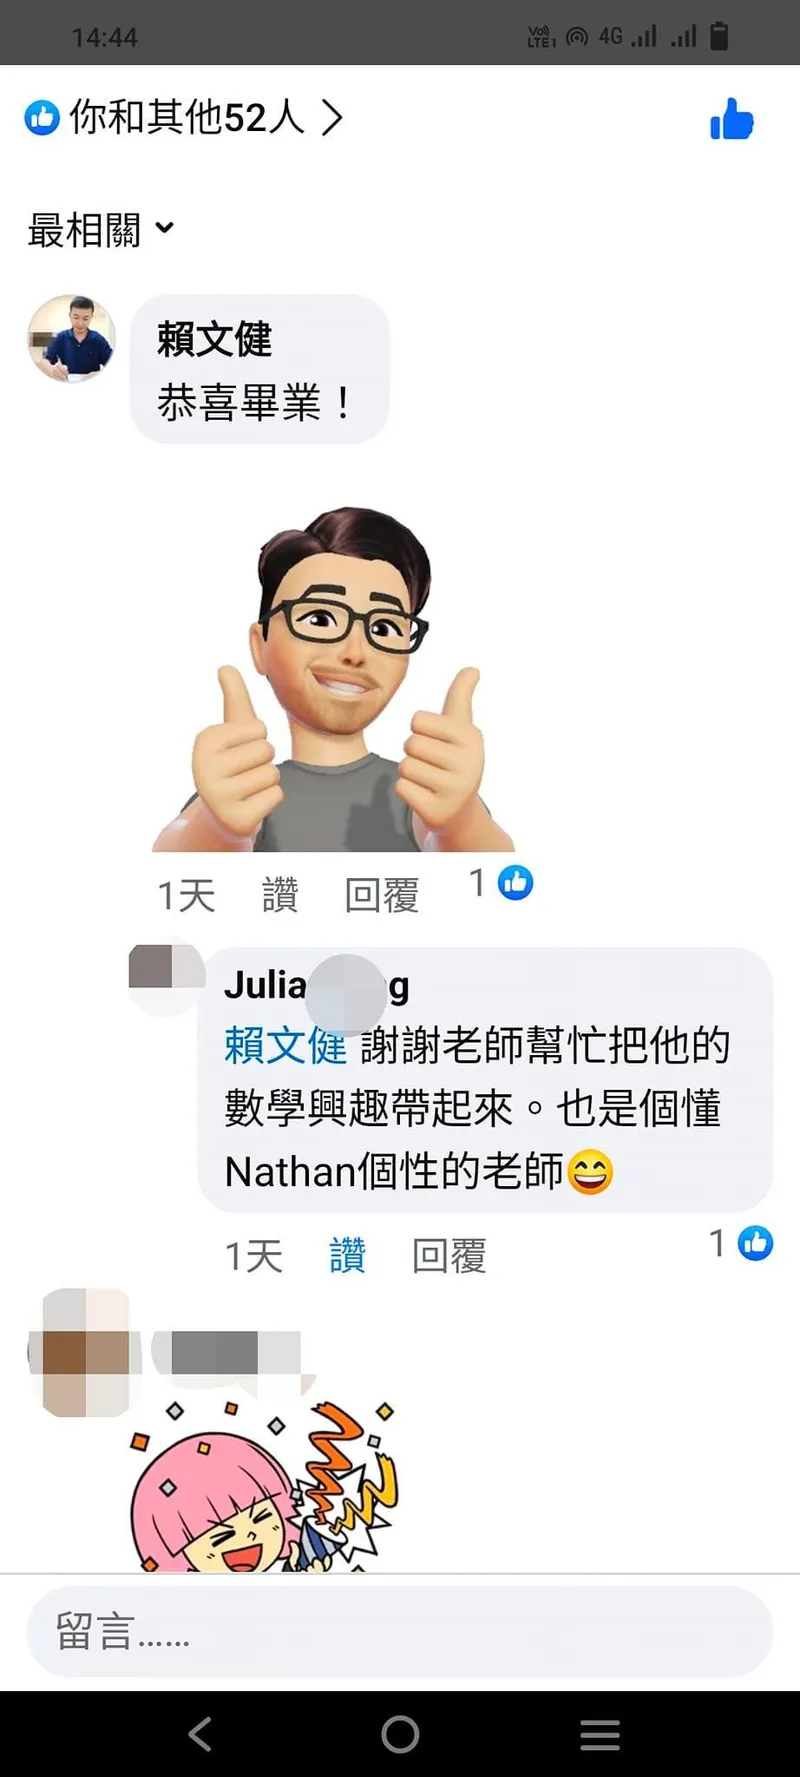
Task: Tap the name 賴文健 in the first comment
Action: pyautogui.click(x=214, y=340)
